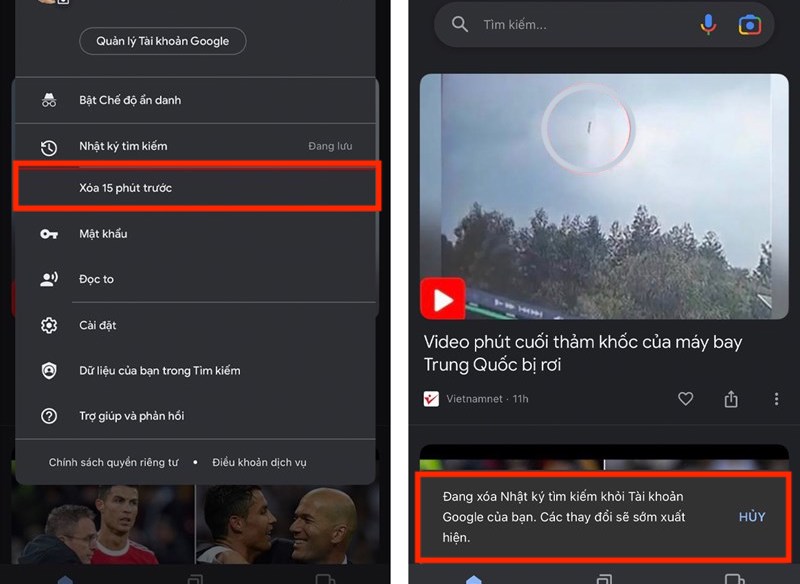Open Quản lý Tài khoản Google
This screenshot has height=584, width=800.
pyautogui.click(x=162, y=41)
